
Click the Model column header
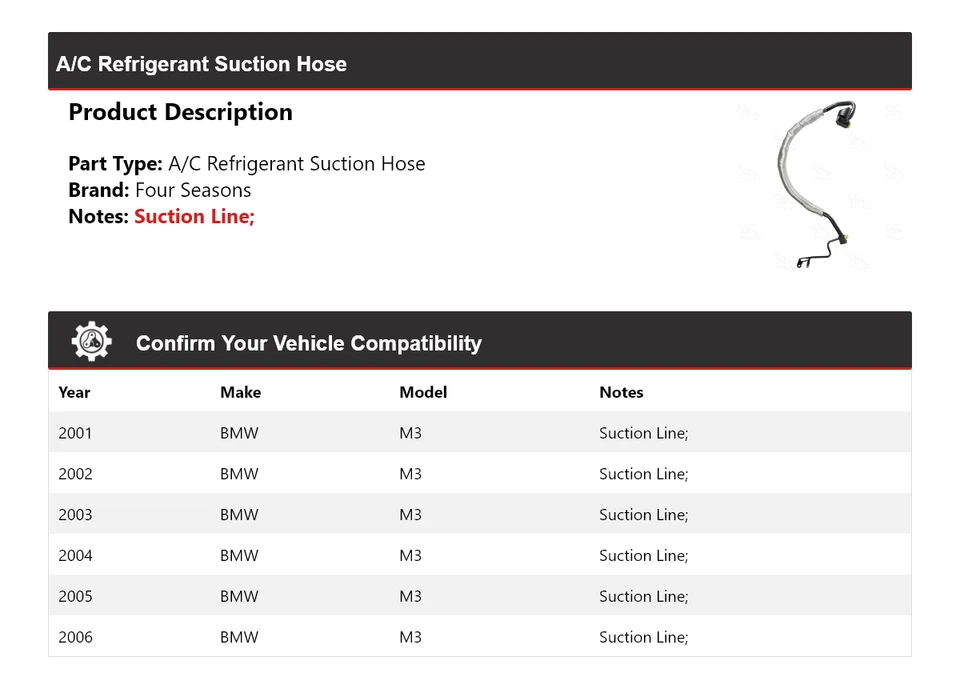point(423,392)
